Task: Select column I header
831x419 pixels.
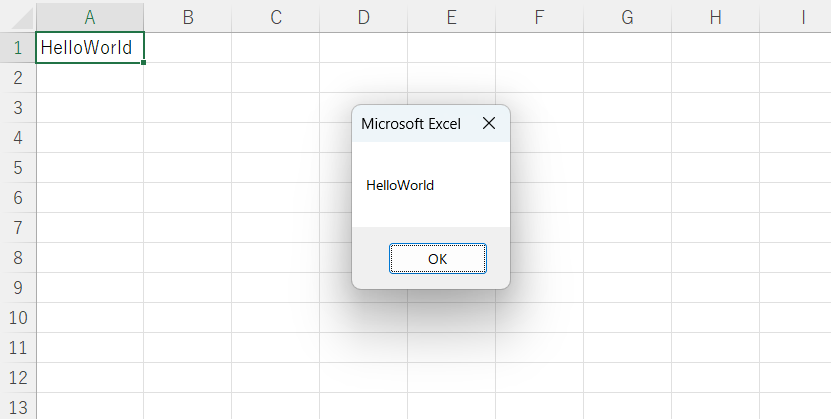Action: tap(803, 17)
